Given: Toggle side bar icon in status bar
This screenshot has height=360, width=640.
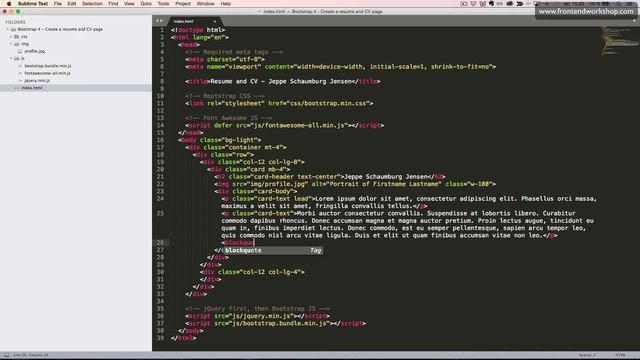Looking at the screenshot, I should (6, 355).
